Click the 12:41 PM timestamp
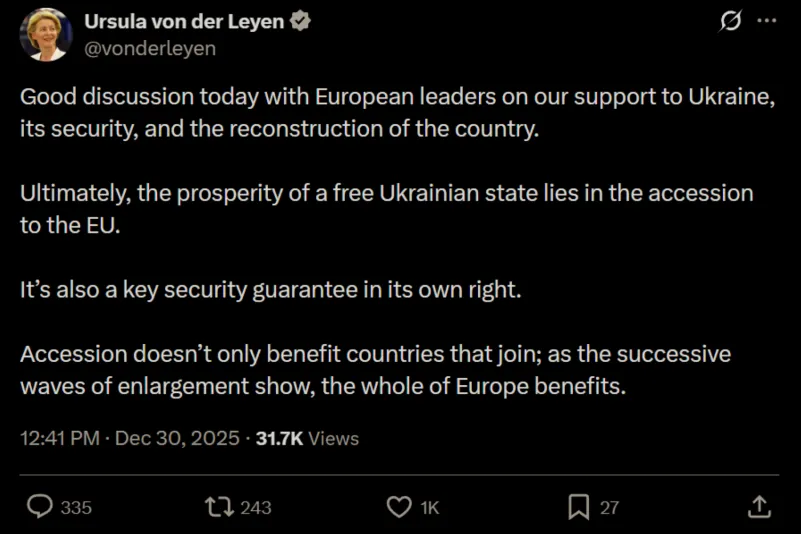Screen dimensions: 801x534 point(59,438)
